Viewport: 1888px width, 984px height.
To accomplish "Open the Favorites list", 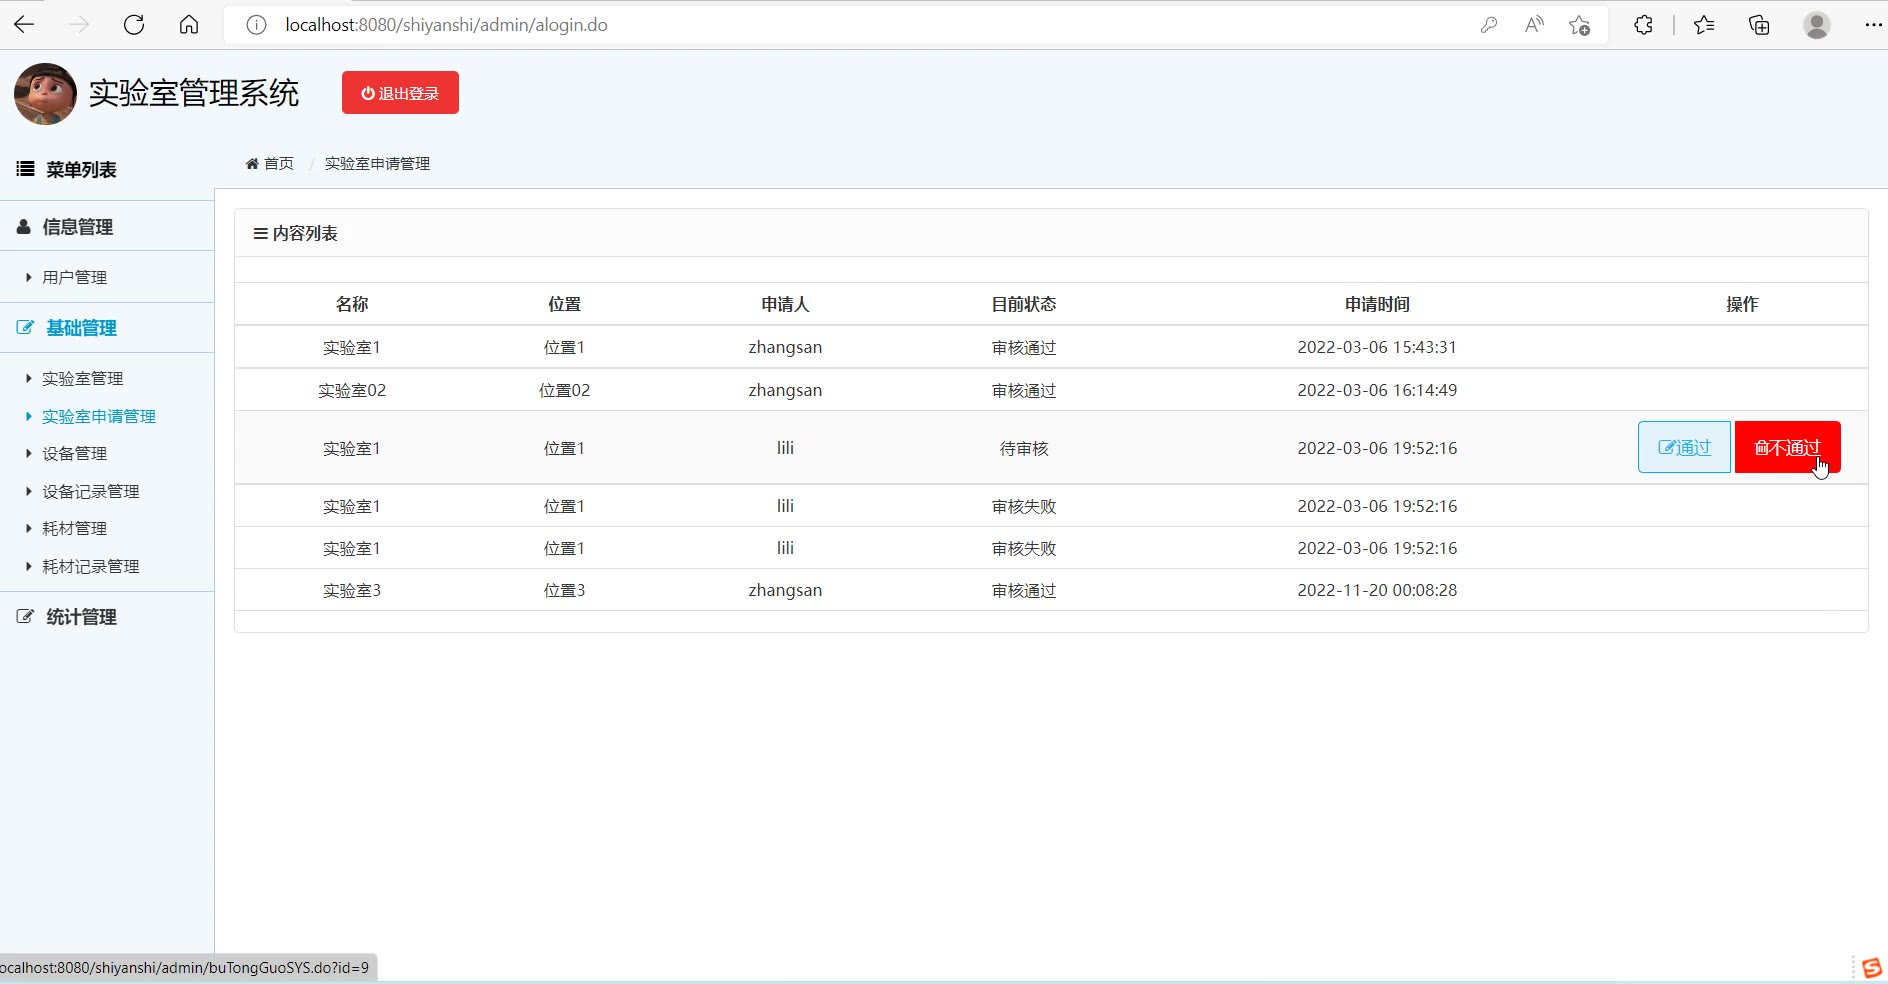I will coord(1704,25).
